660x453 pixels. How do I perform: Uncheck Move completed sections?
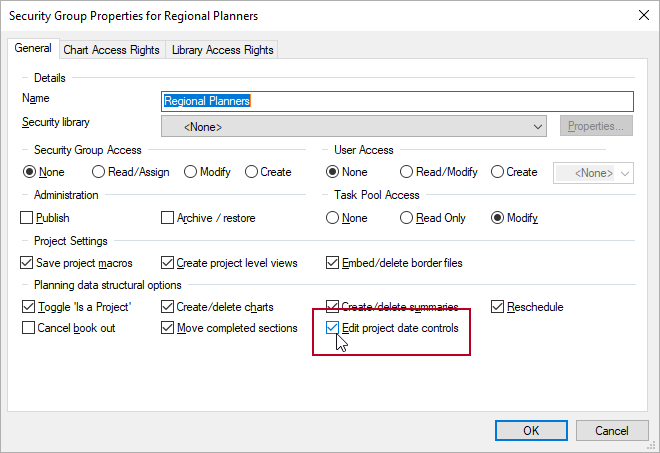coord(168,328)
